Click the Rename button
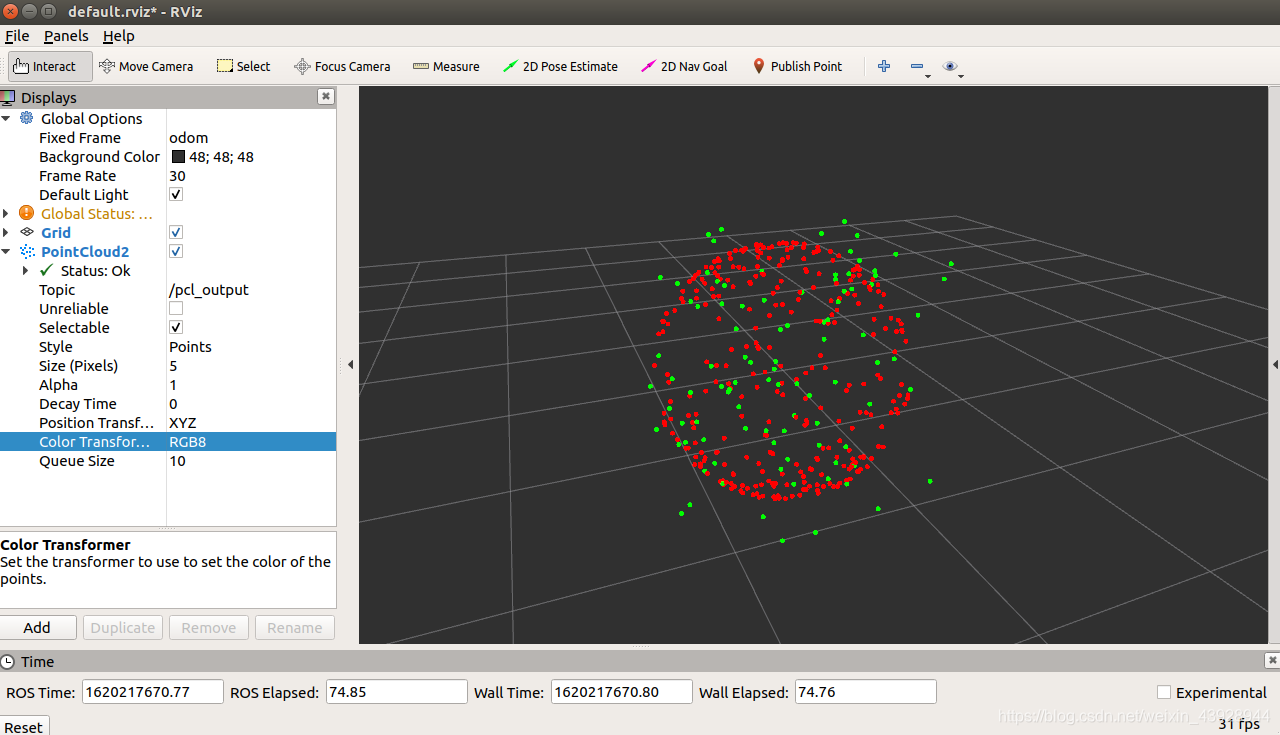 [295, 627]
